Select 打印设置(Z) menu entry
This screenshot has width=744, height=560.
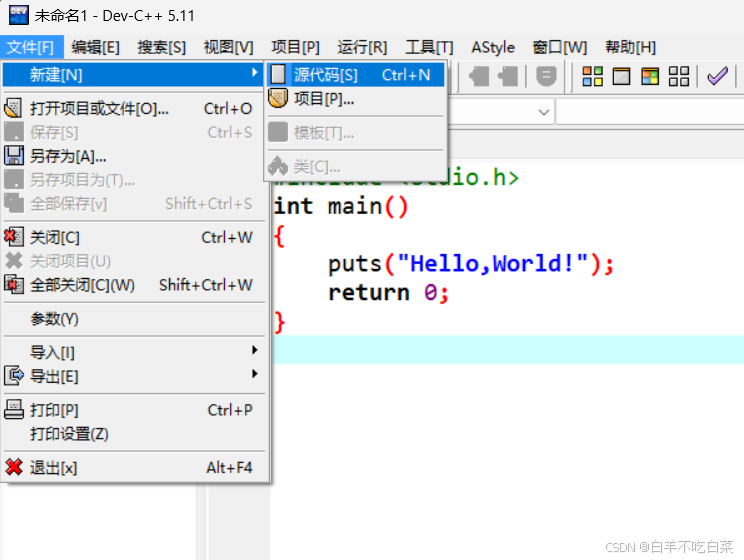tap(133, 434)
